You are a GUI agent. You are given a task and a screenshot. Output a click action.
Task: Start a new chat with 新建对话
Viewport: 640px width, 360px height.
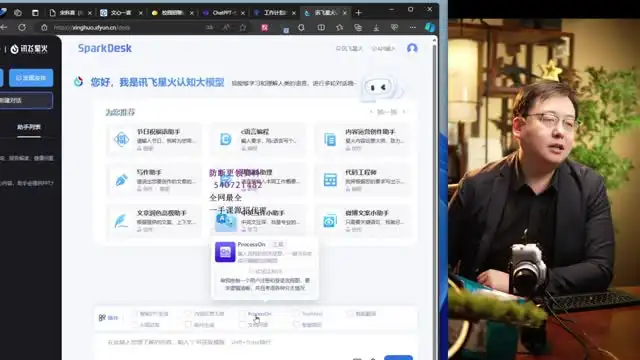[25, 100]
